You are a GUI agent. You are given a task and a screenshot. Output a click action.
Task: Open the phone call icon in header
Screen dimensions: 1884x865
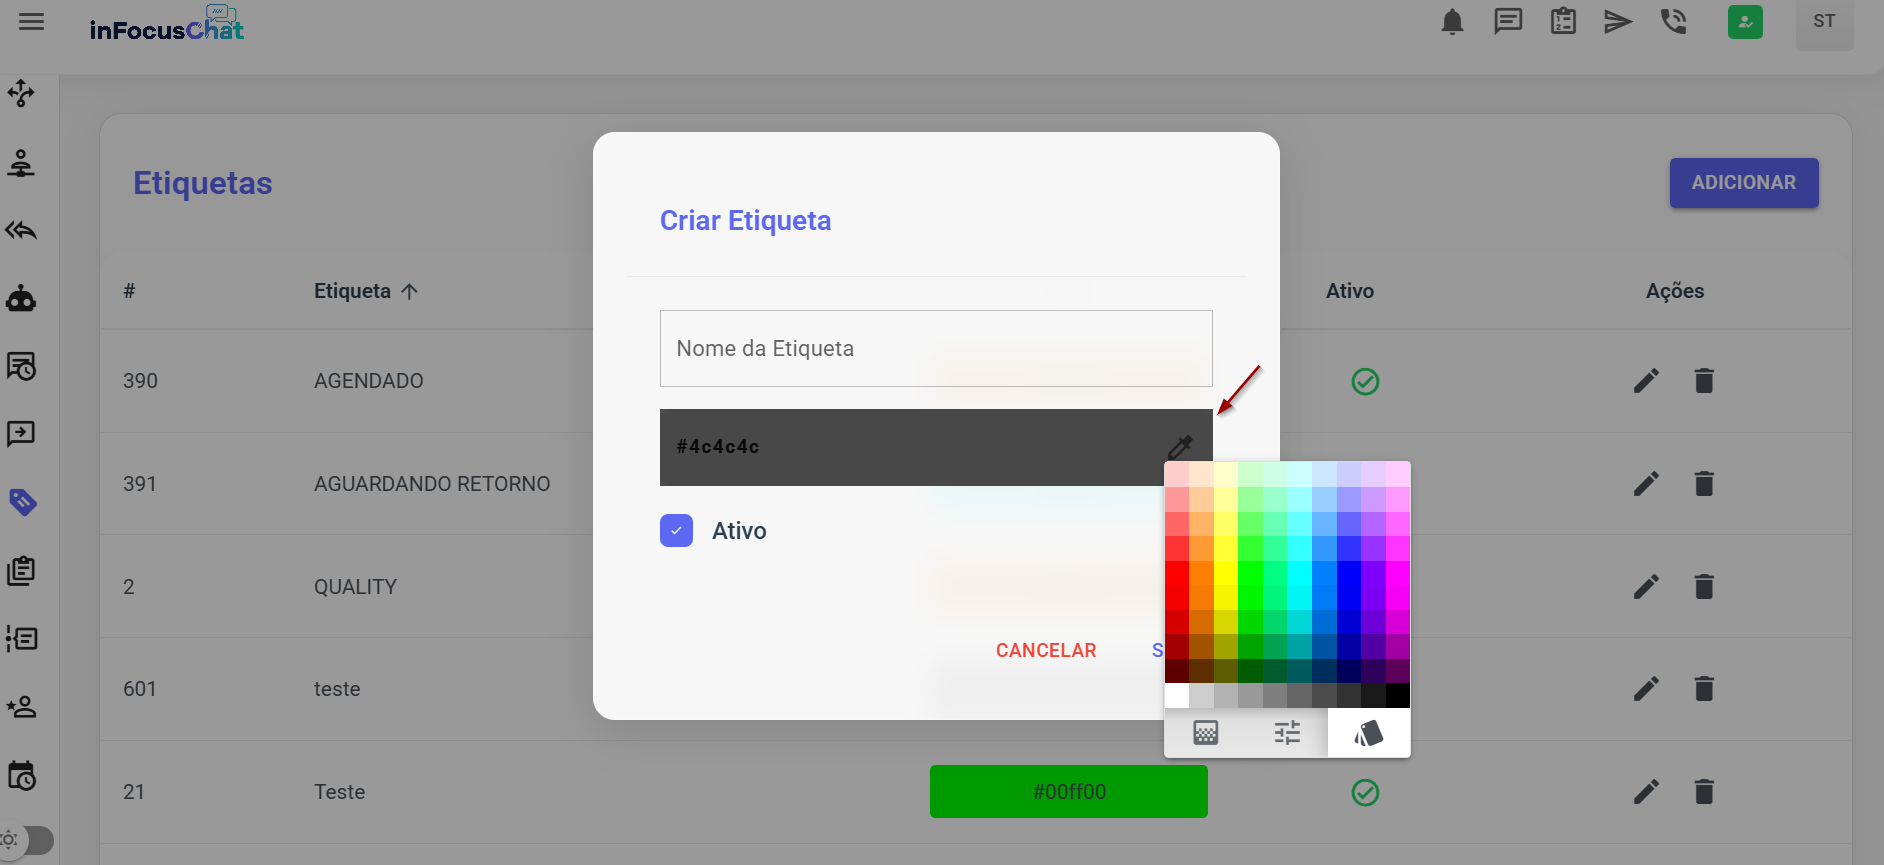coord(1673,22)
